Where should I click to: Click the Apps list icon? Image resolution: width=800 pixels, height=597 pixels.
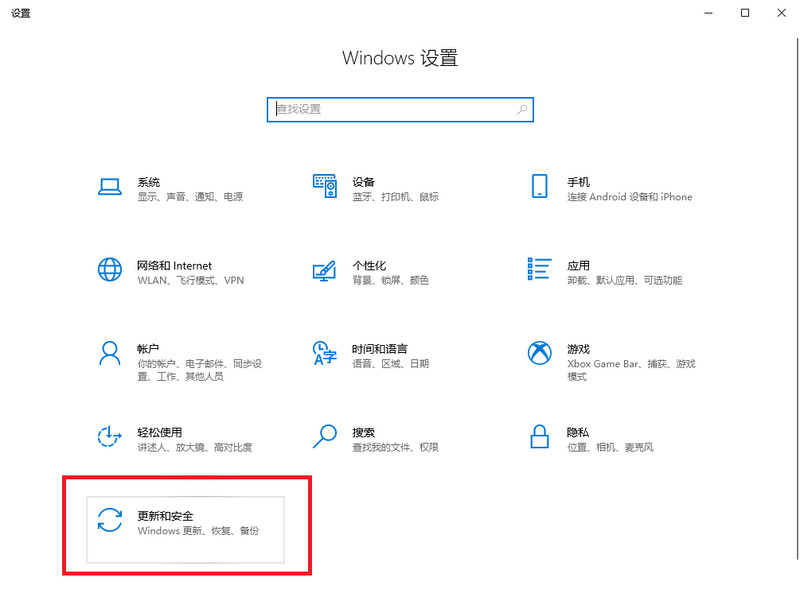tap(539, 269)
